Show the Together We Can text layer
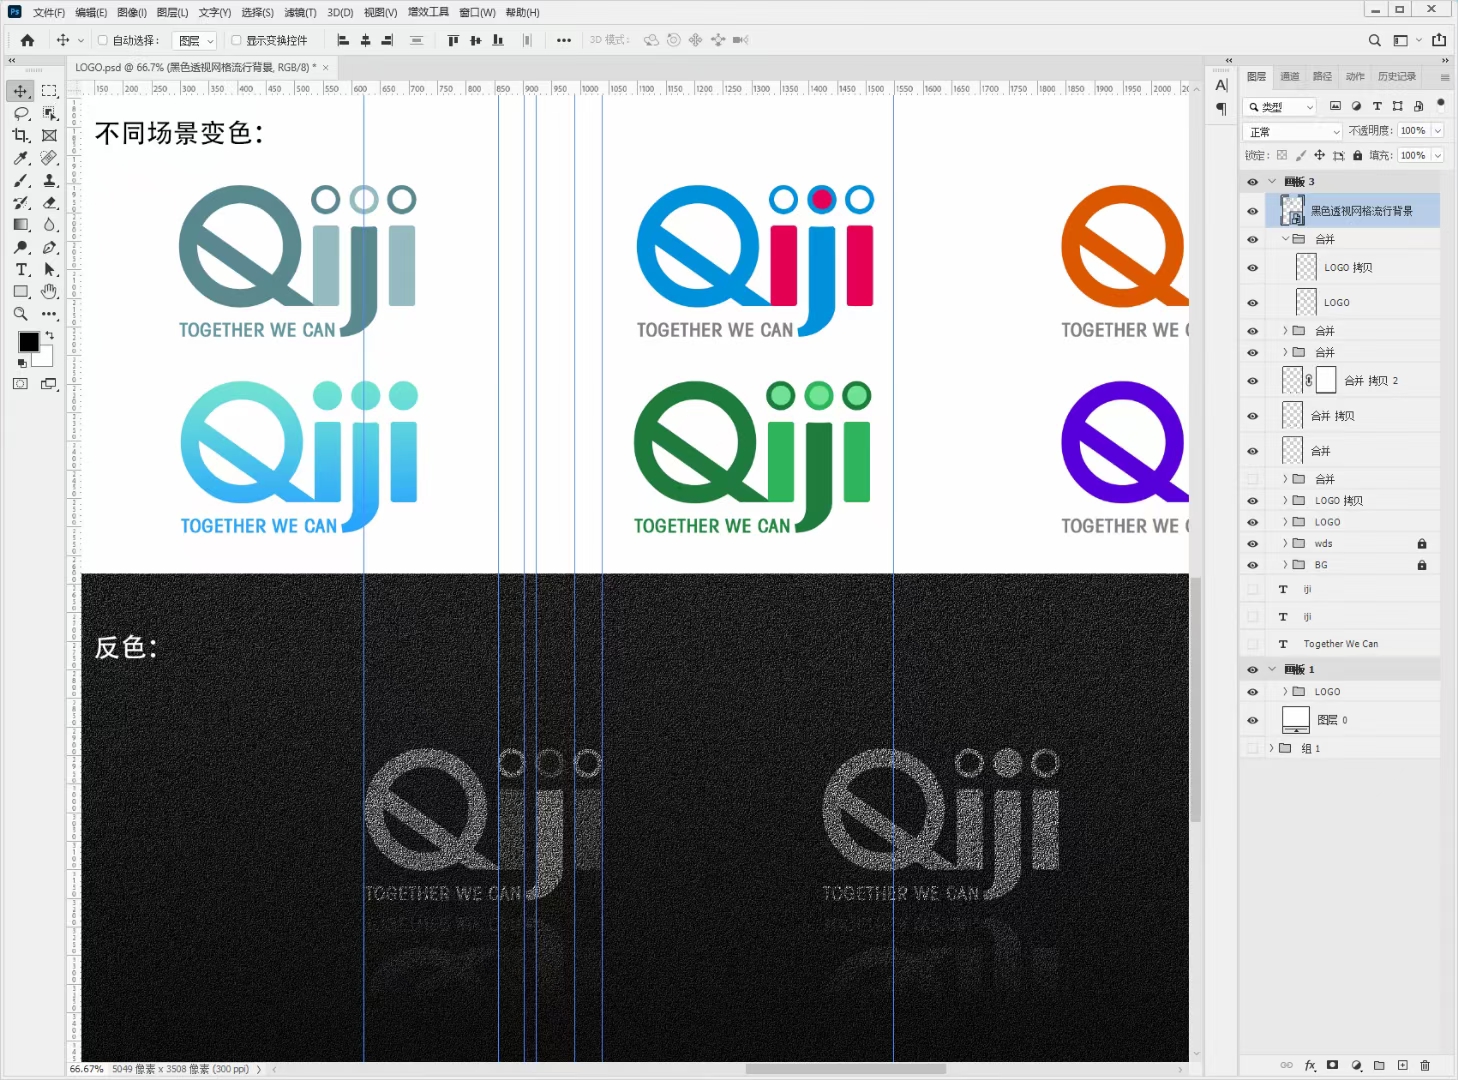Viewport: 1458px width, 1080px height. click(1252, 644)
